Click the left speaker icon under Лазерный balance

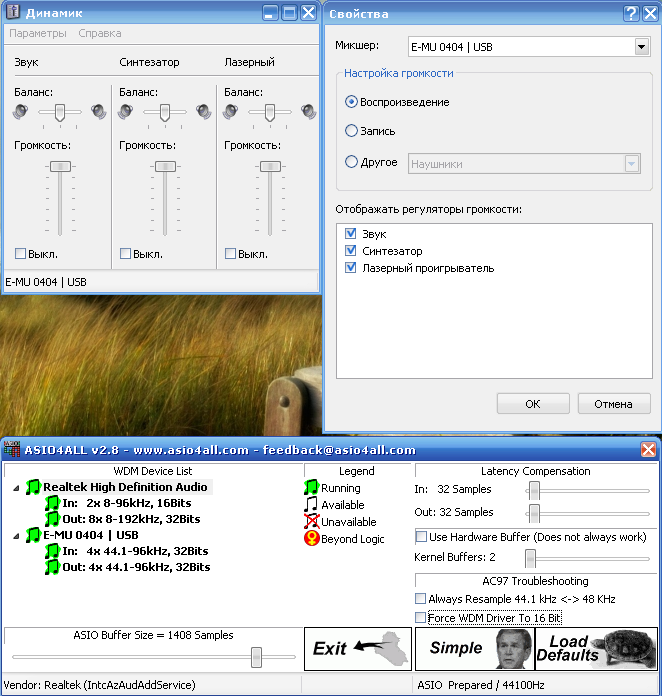pos(230,111)
